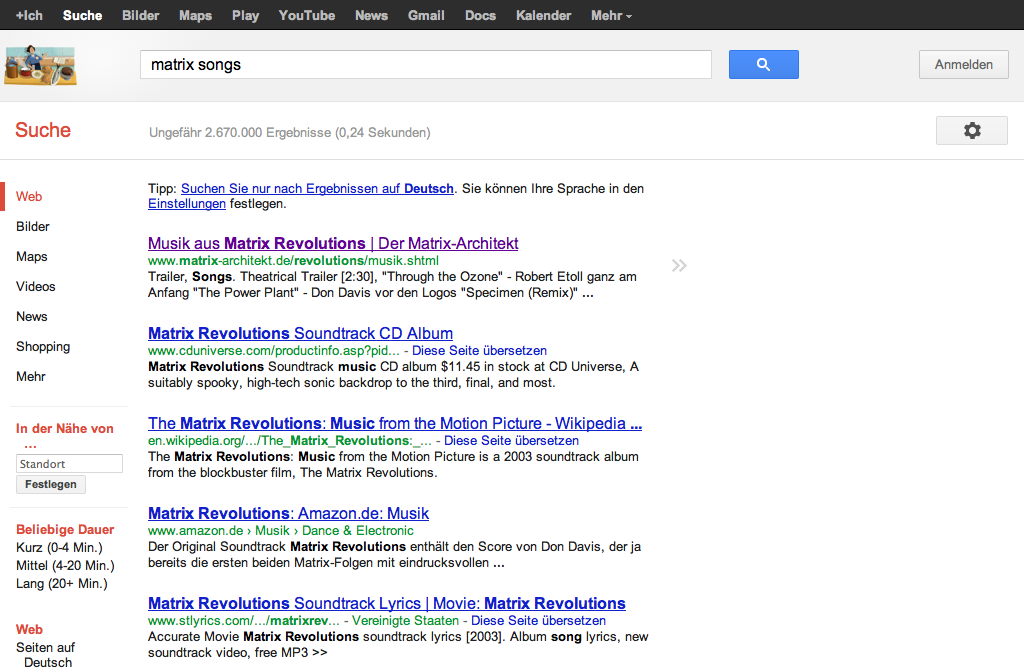Screen dimensions: 1024x669
Task: Open Gmail from the top bar
Action: coord(426,15)
